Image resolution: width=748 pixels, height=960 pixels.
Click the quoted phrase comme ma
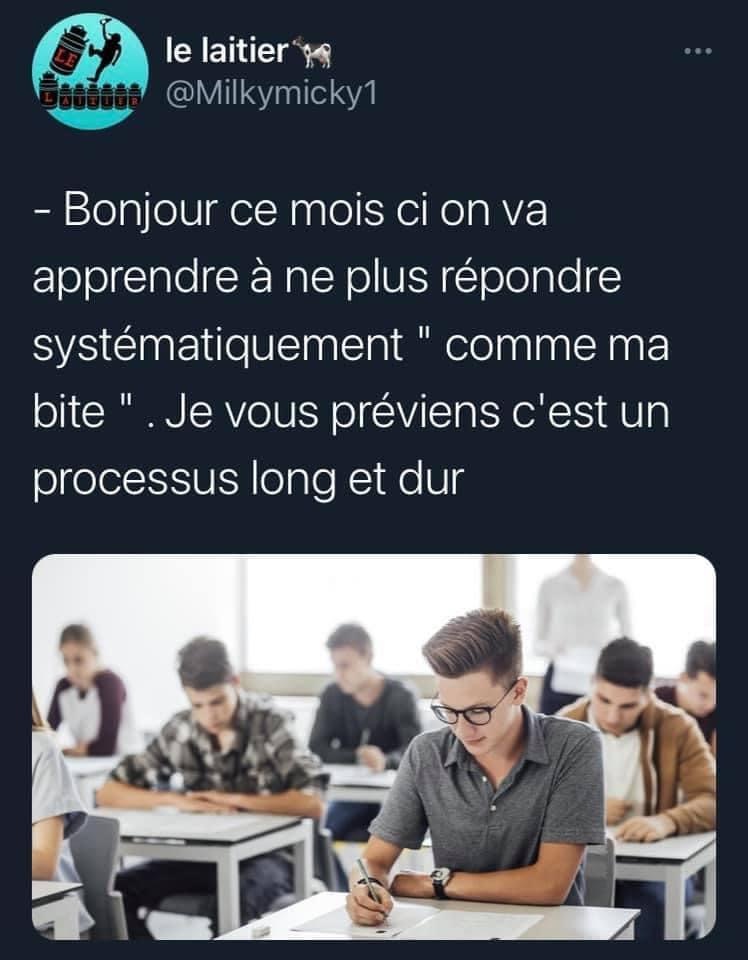pos(557,347)
